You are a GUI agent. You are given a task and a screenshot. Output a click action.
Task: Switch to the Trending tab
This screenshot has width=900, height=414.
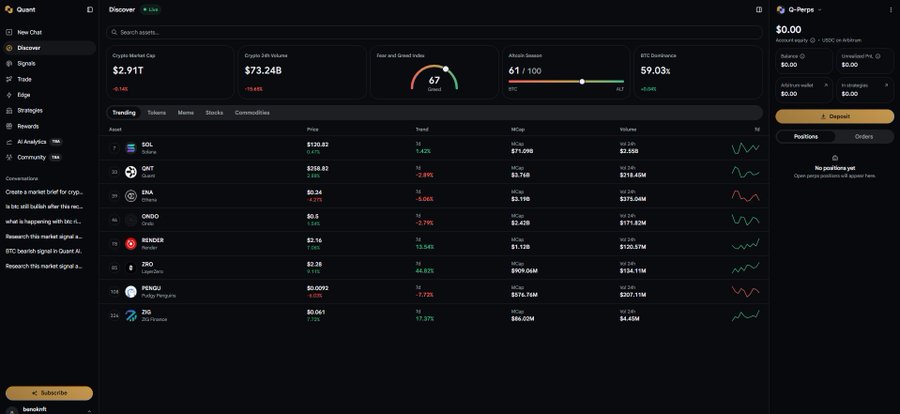click(x=124, y=113)
